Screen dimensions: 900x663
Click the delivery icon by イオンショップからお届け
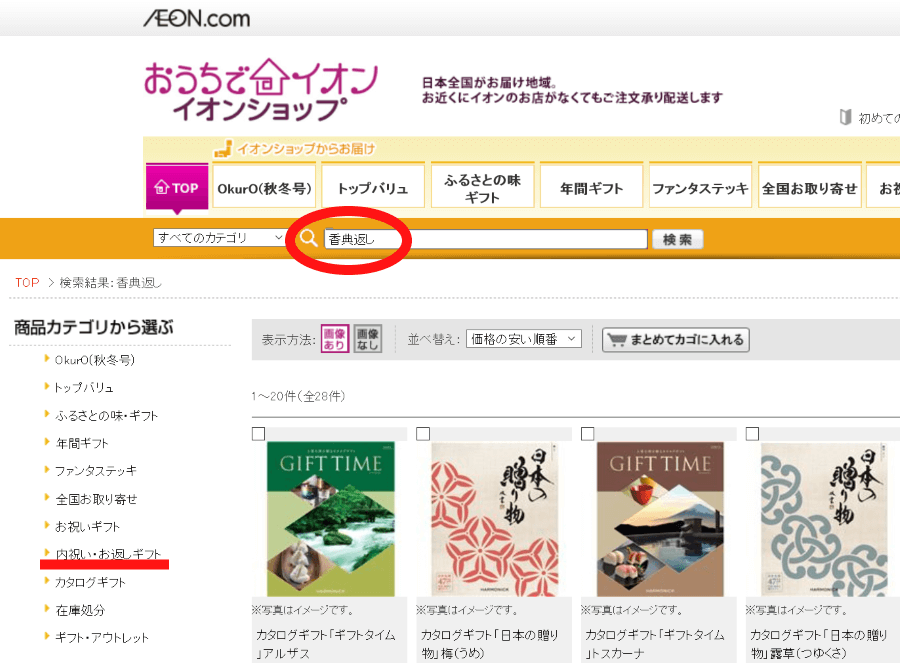click(x=223, y=149)
